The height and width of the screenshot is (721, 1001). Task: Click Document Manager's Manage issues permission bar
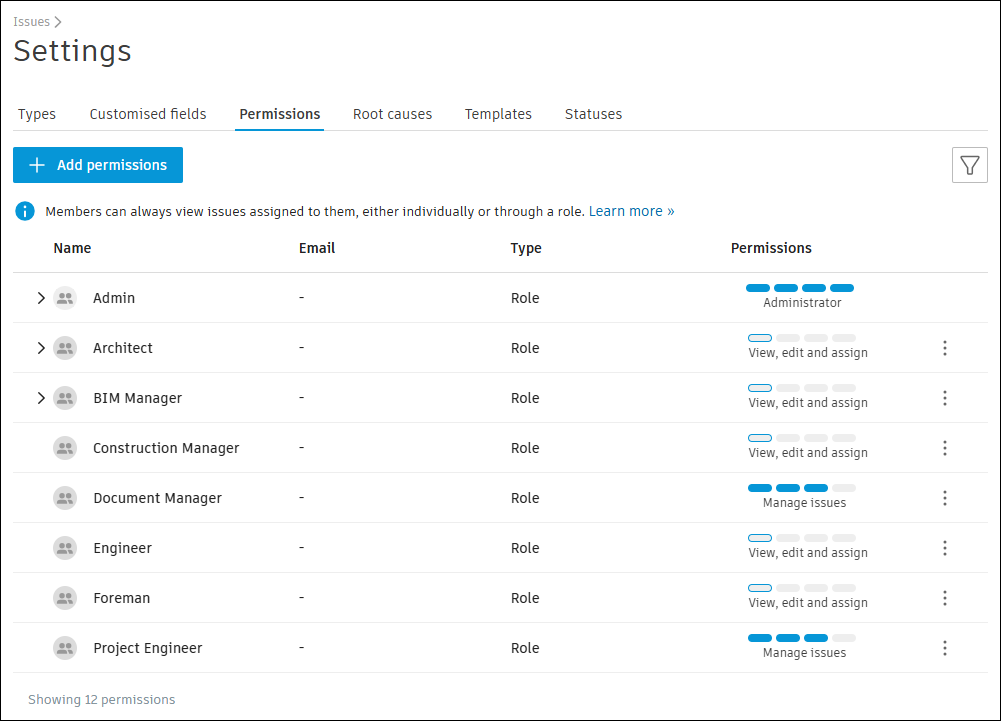[x=801, y=488]
